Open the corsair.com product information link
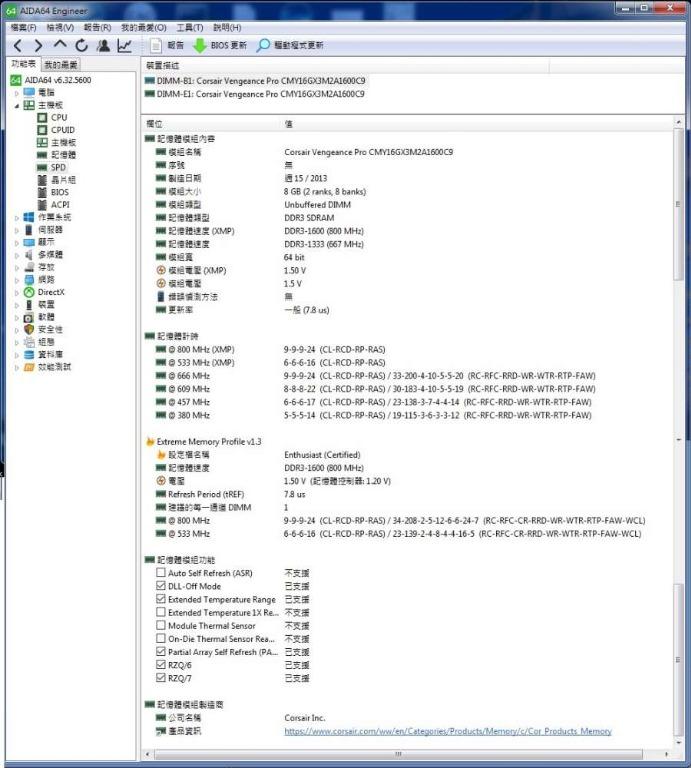Viewport: 691px width, 768px height. [448, 731]
